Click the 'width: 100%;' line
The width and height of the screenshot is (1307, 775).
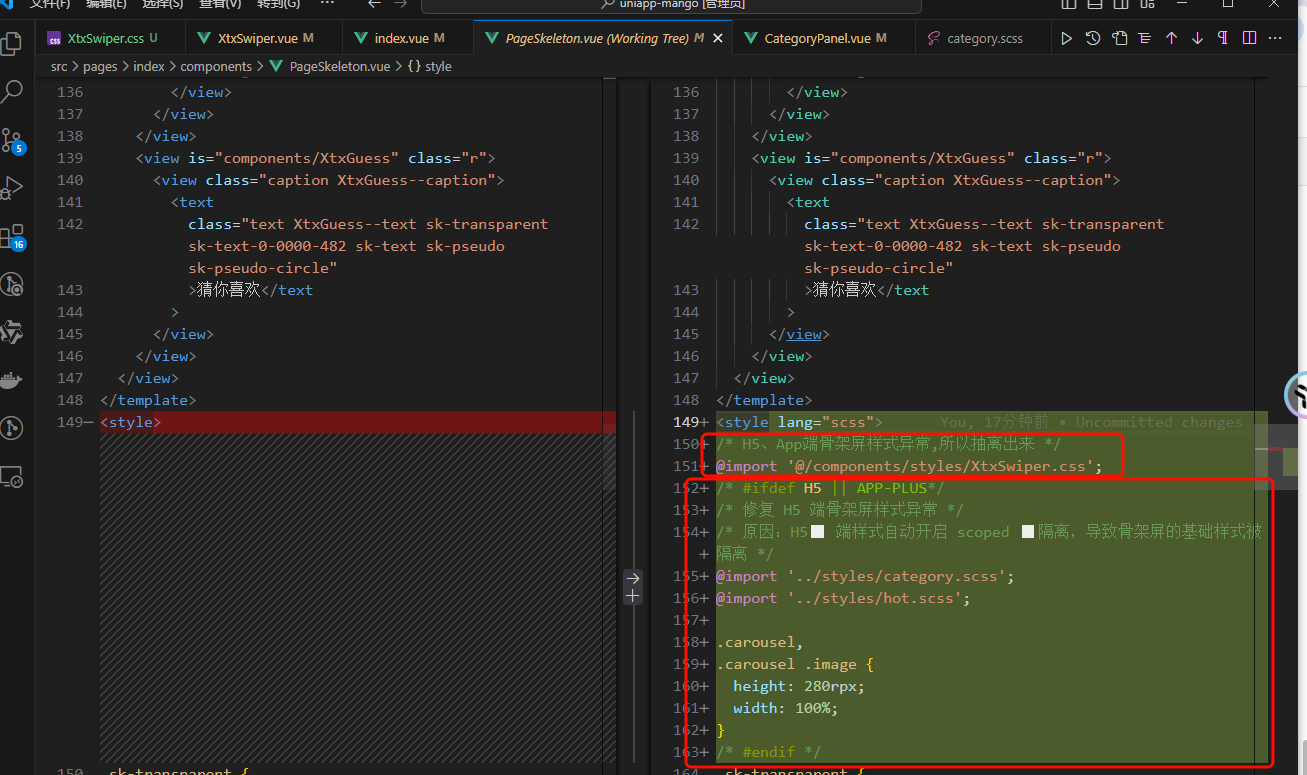pyautogui.click(x=785, y=708)
